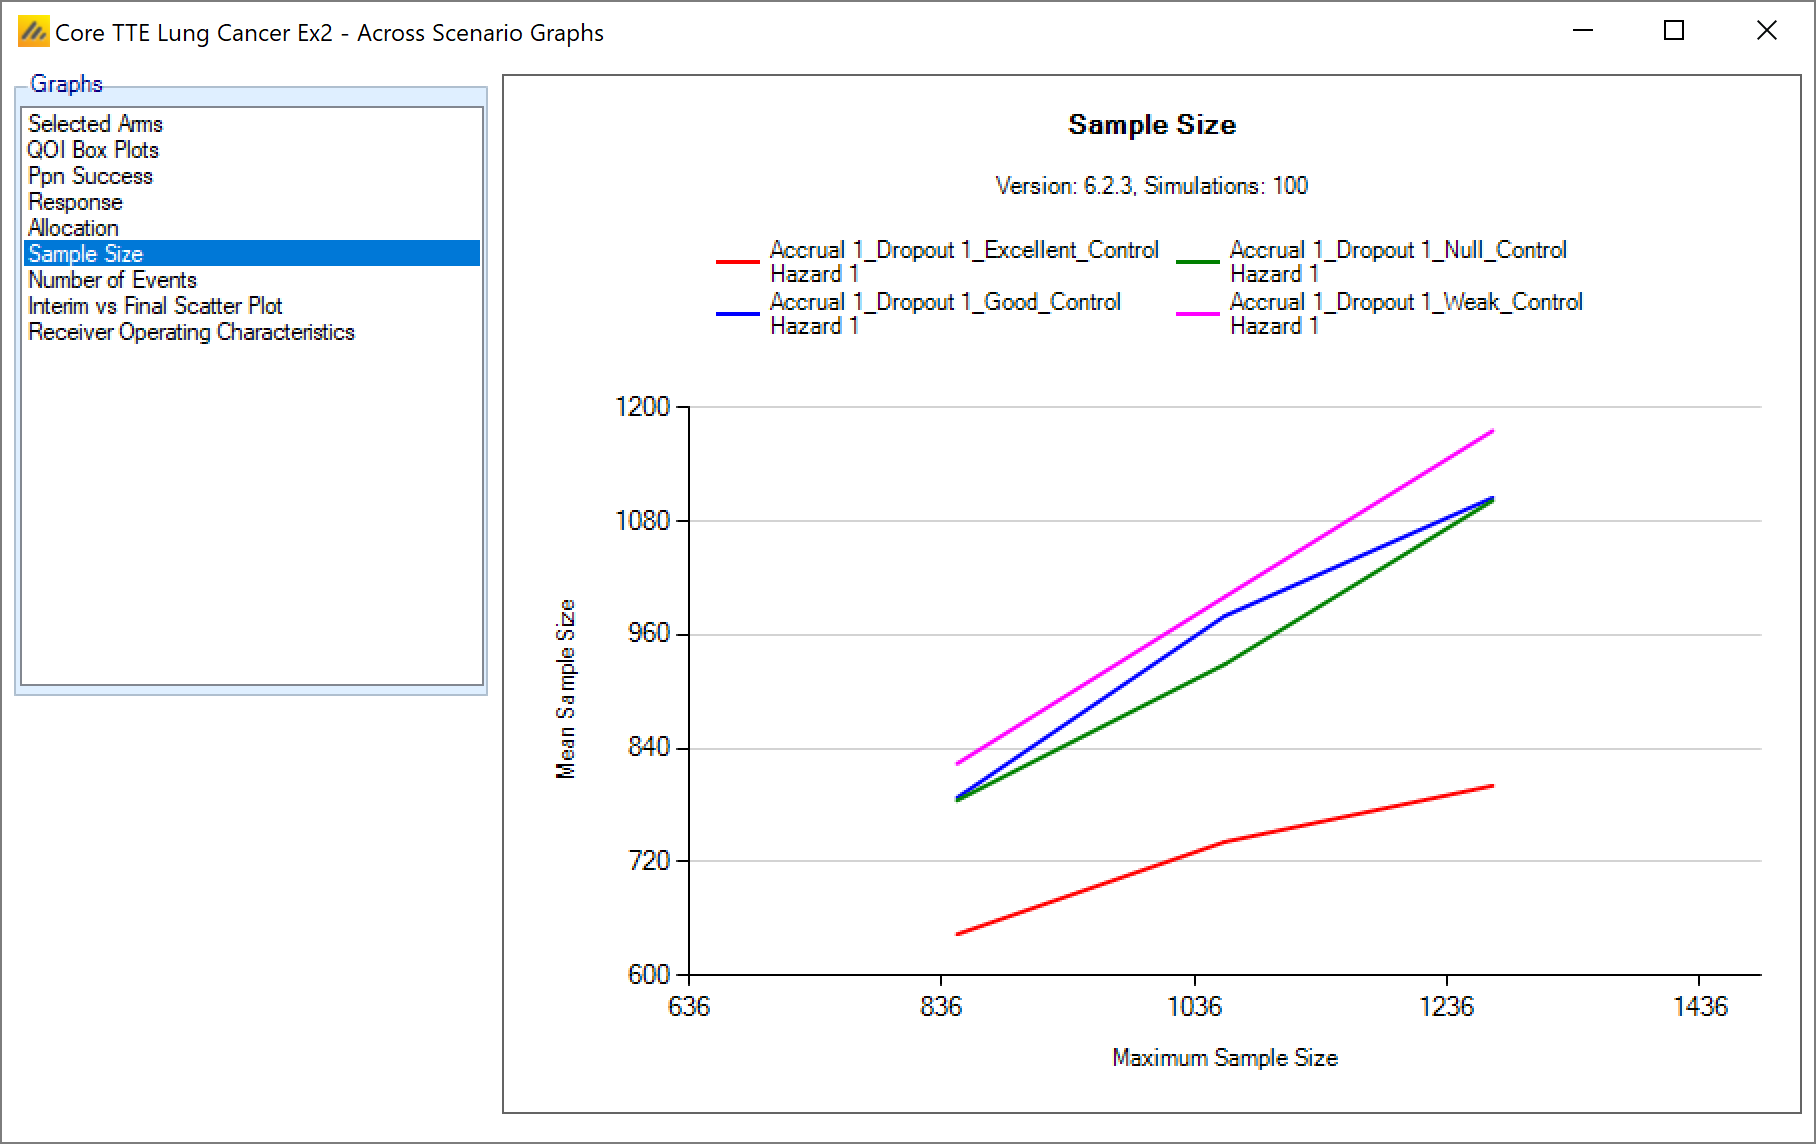
Task: Minimize the Across Scenario Graphs window
Action: pos(1582,31)
